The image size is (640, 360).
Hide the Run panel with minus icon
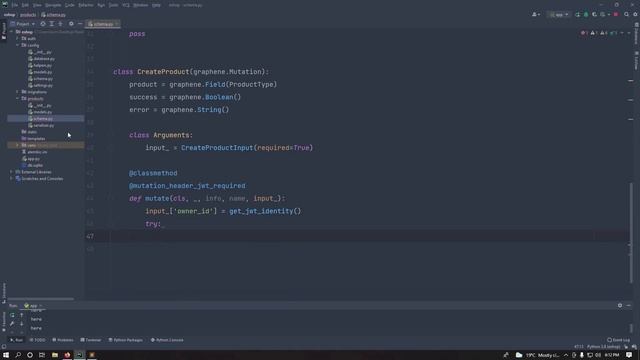629,305
